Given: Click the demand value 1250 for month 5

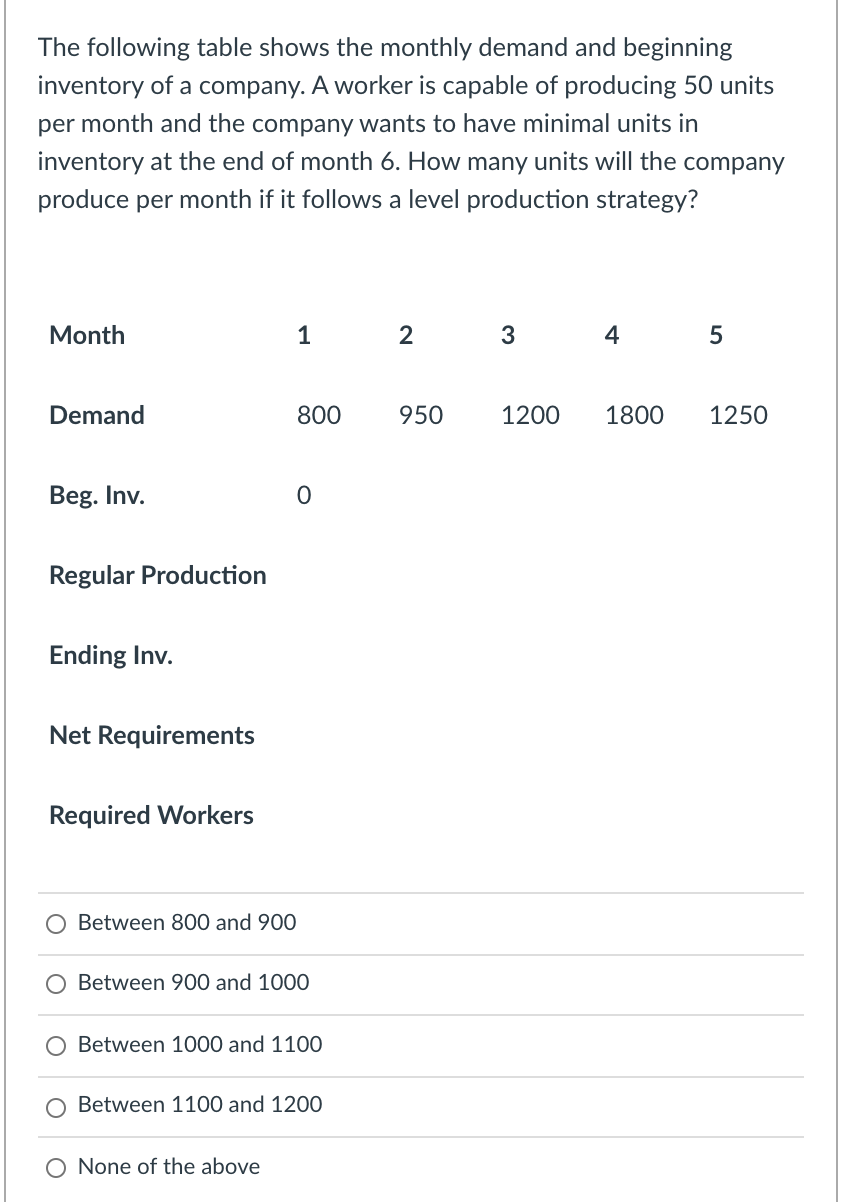Looking at the screenshot, I should tap(738, 415).
